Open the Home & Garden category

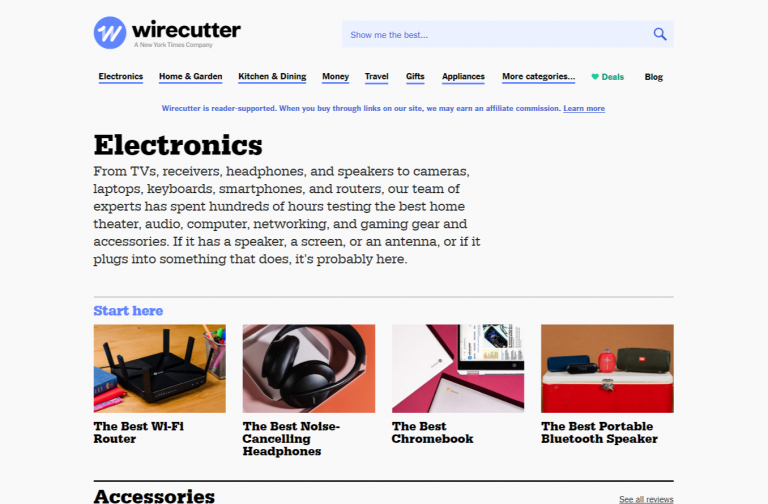191,76
